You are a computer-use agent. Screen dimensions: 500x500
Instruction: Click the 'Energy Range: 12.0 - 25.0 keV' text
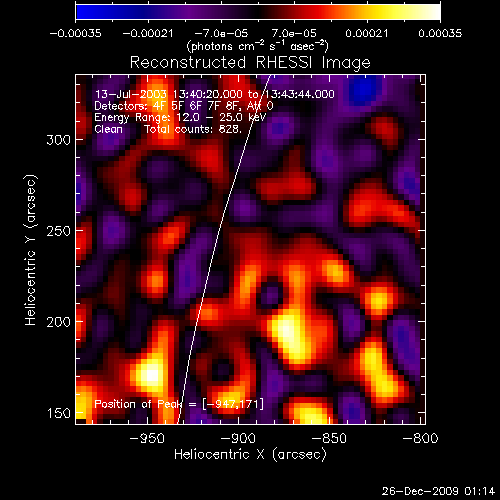click(x=180, y=118)
